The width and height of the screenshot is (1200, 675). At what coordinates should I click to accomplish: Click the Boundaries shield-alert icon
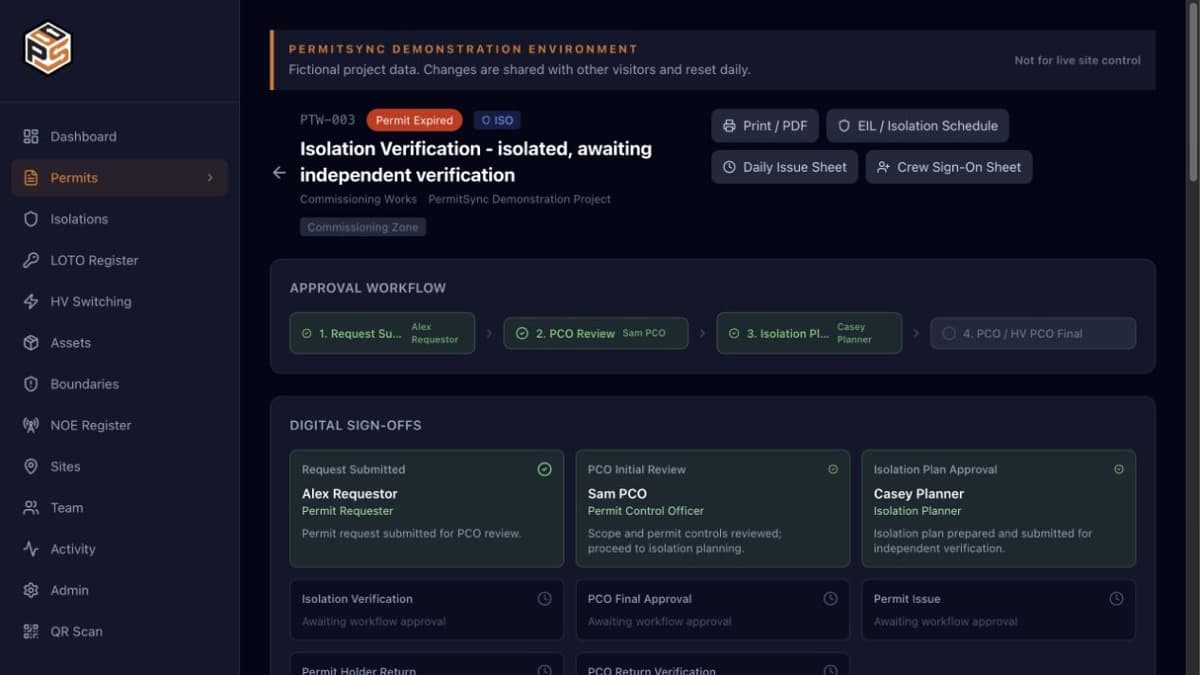click(x=31, y=384)
